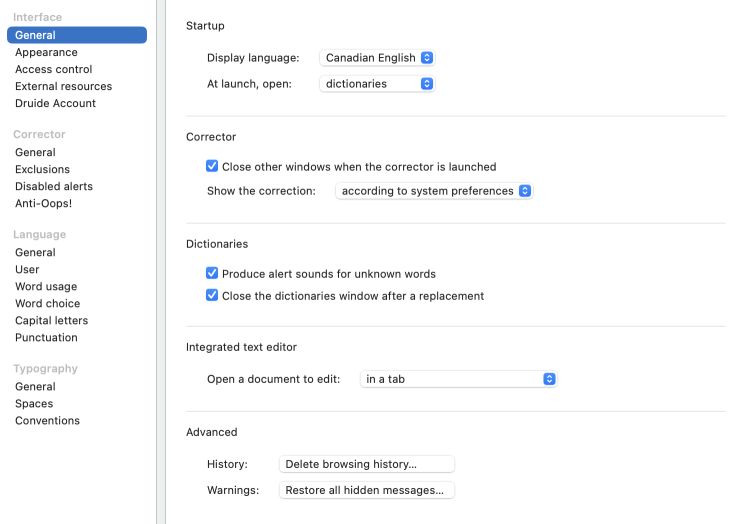Expand the 'At launch, open' dropdown
This screenshot has height=524, width=739.
(378, 84)
